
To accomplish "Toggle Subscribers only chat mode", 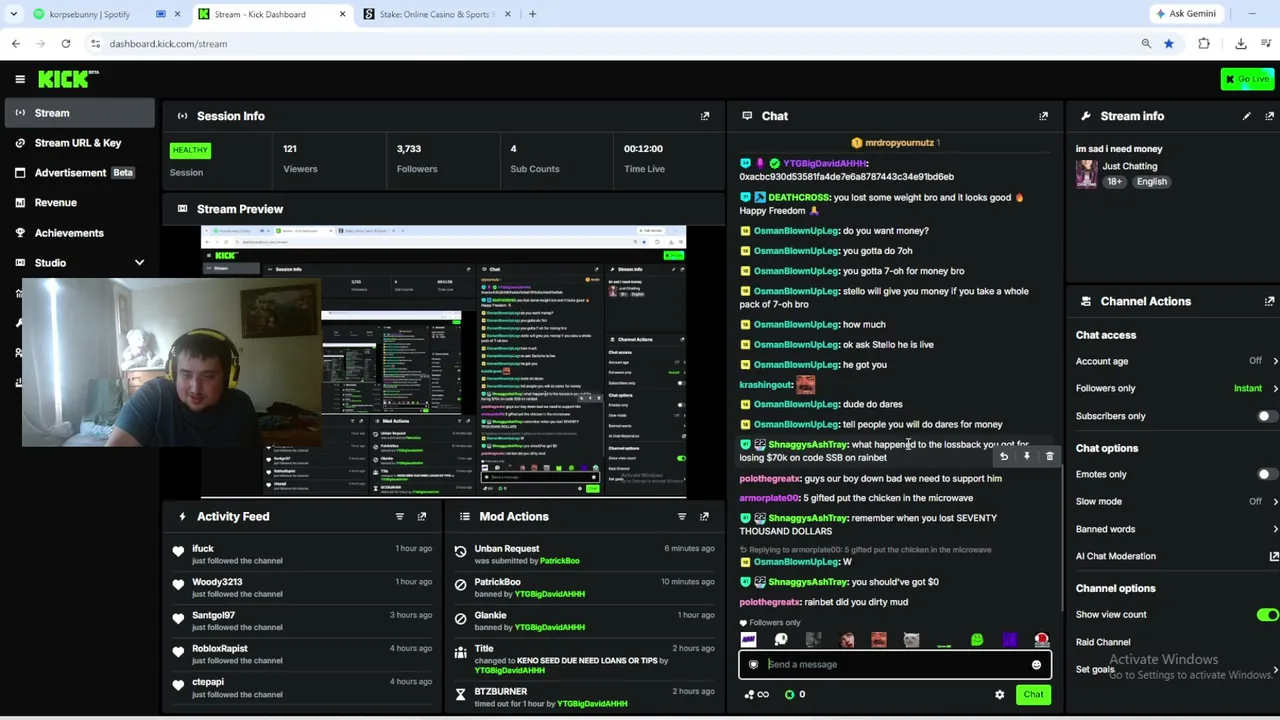I will (1266, 416).
